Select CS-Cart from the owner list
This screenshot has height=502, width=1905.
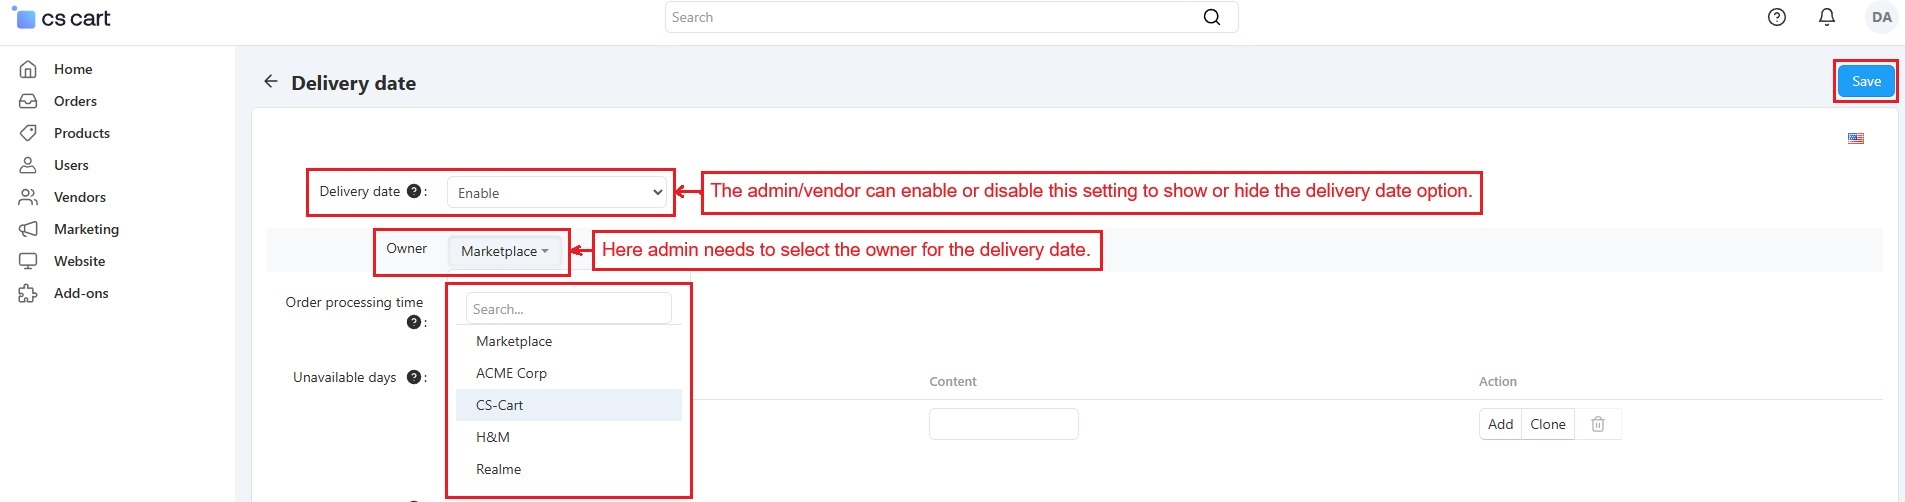click(x=500, y=405)
